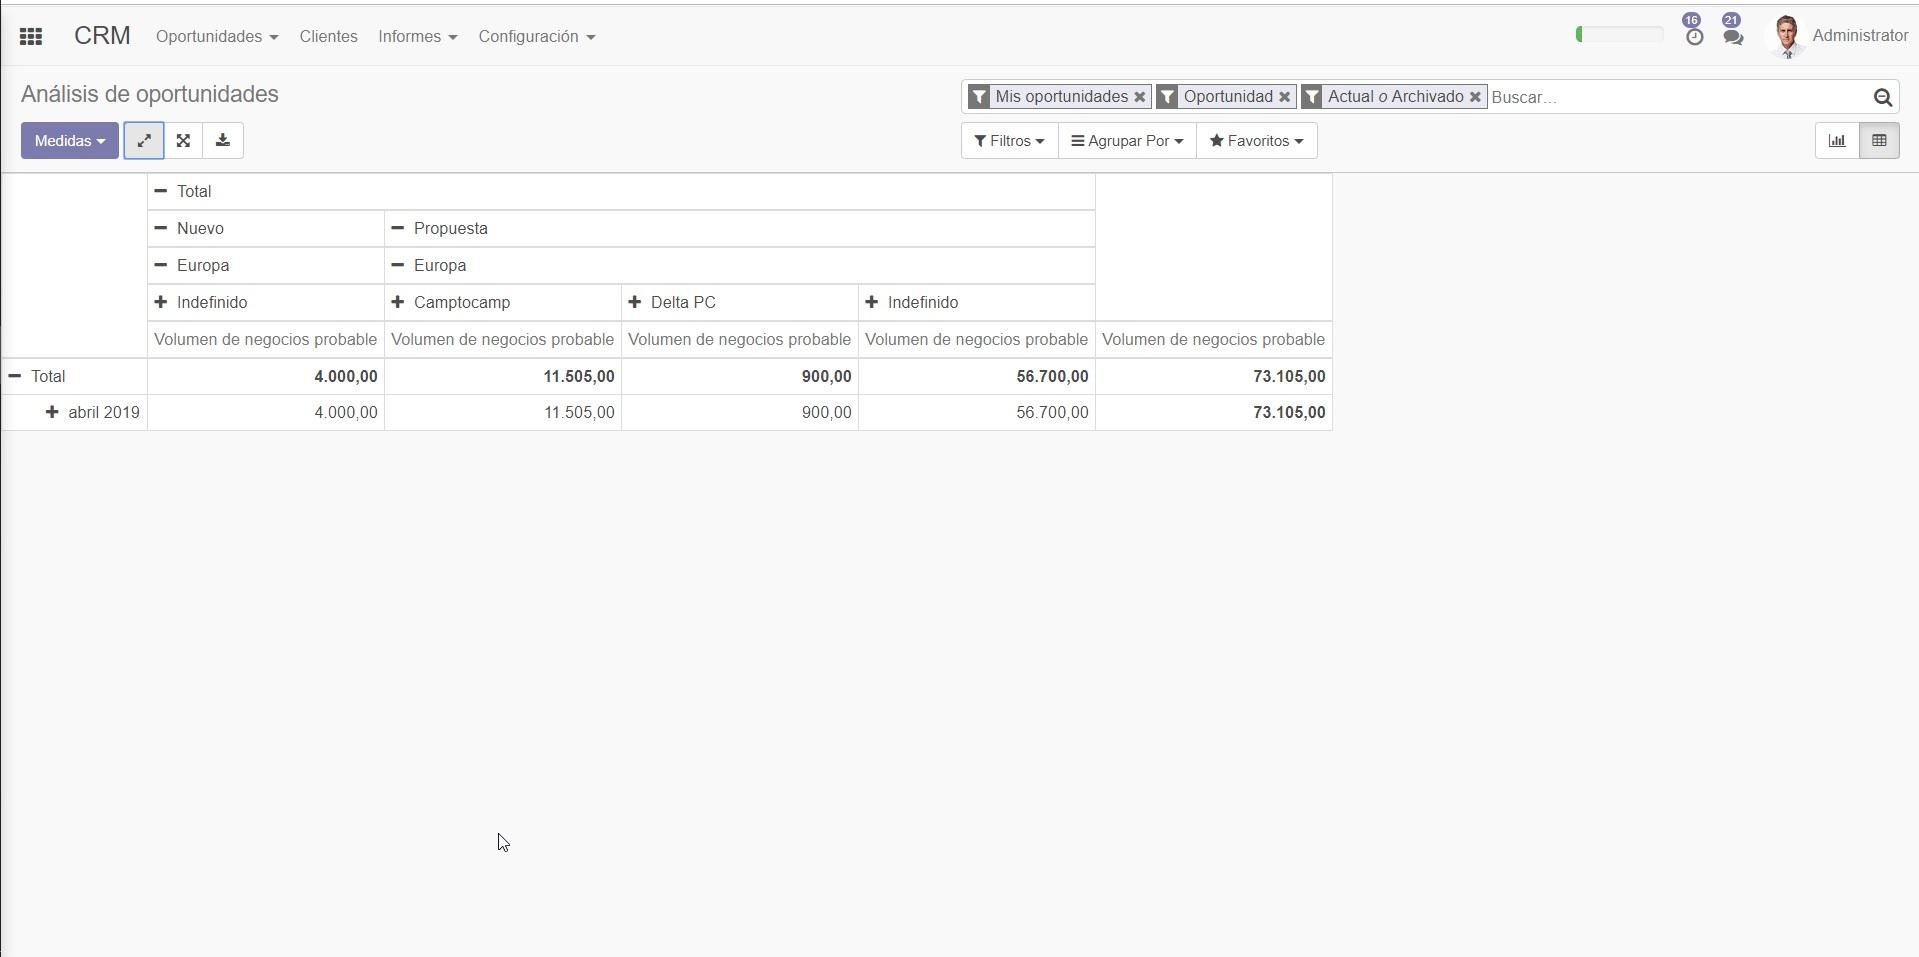Click the expand all icon
1919x957 pixels.
pos(183,141)
